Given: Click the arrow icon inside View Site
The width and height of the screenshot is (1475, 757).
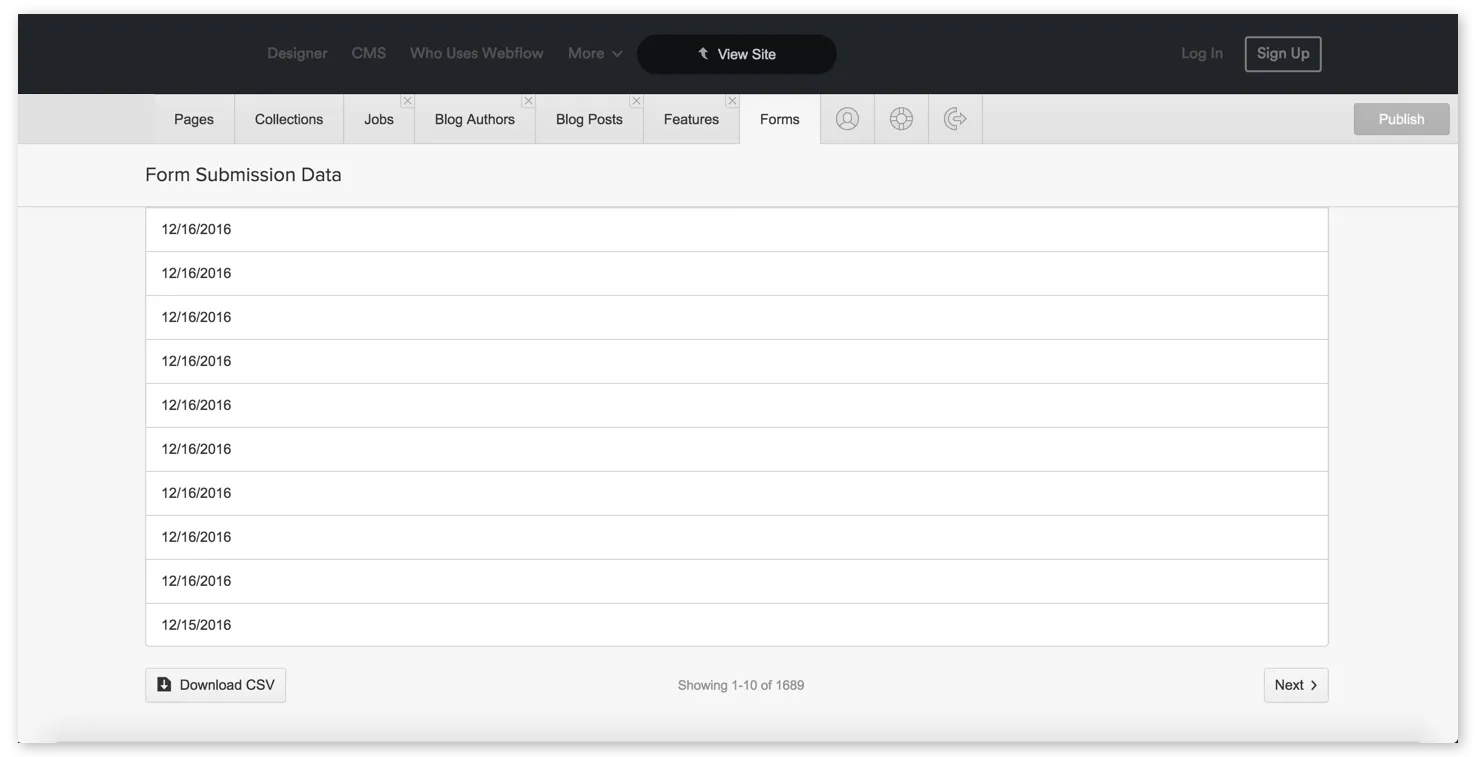Looking at the screenshot, I should tap(703, 53).
